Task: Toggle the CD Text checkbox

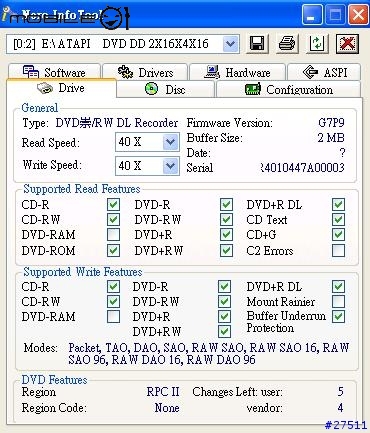Action: tap(338, 219)
